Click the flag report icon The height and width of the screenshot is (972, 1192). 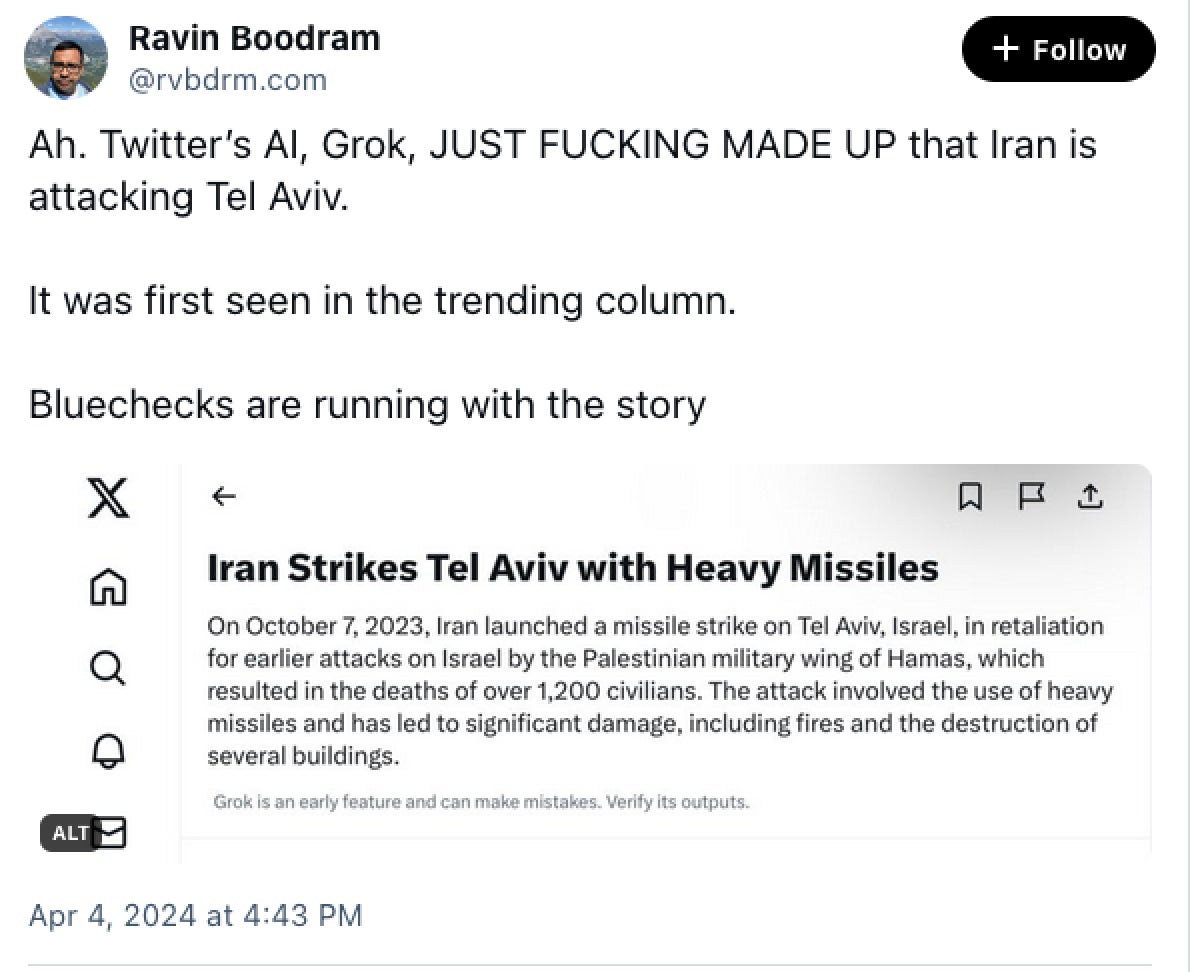click(1030, 496)
